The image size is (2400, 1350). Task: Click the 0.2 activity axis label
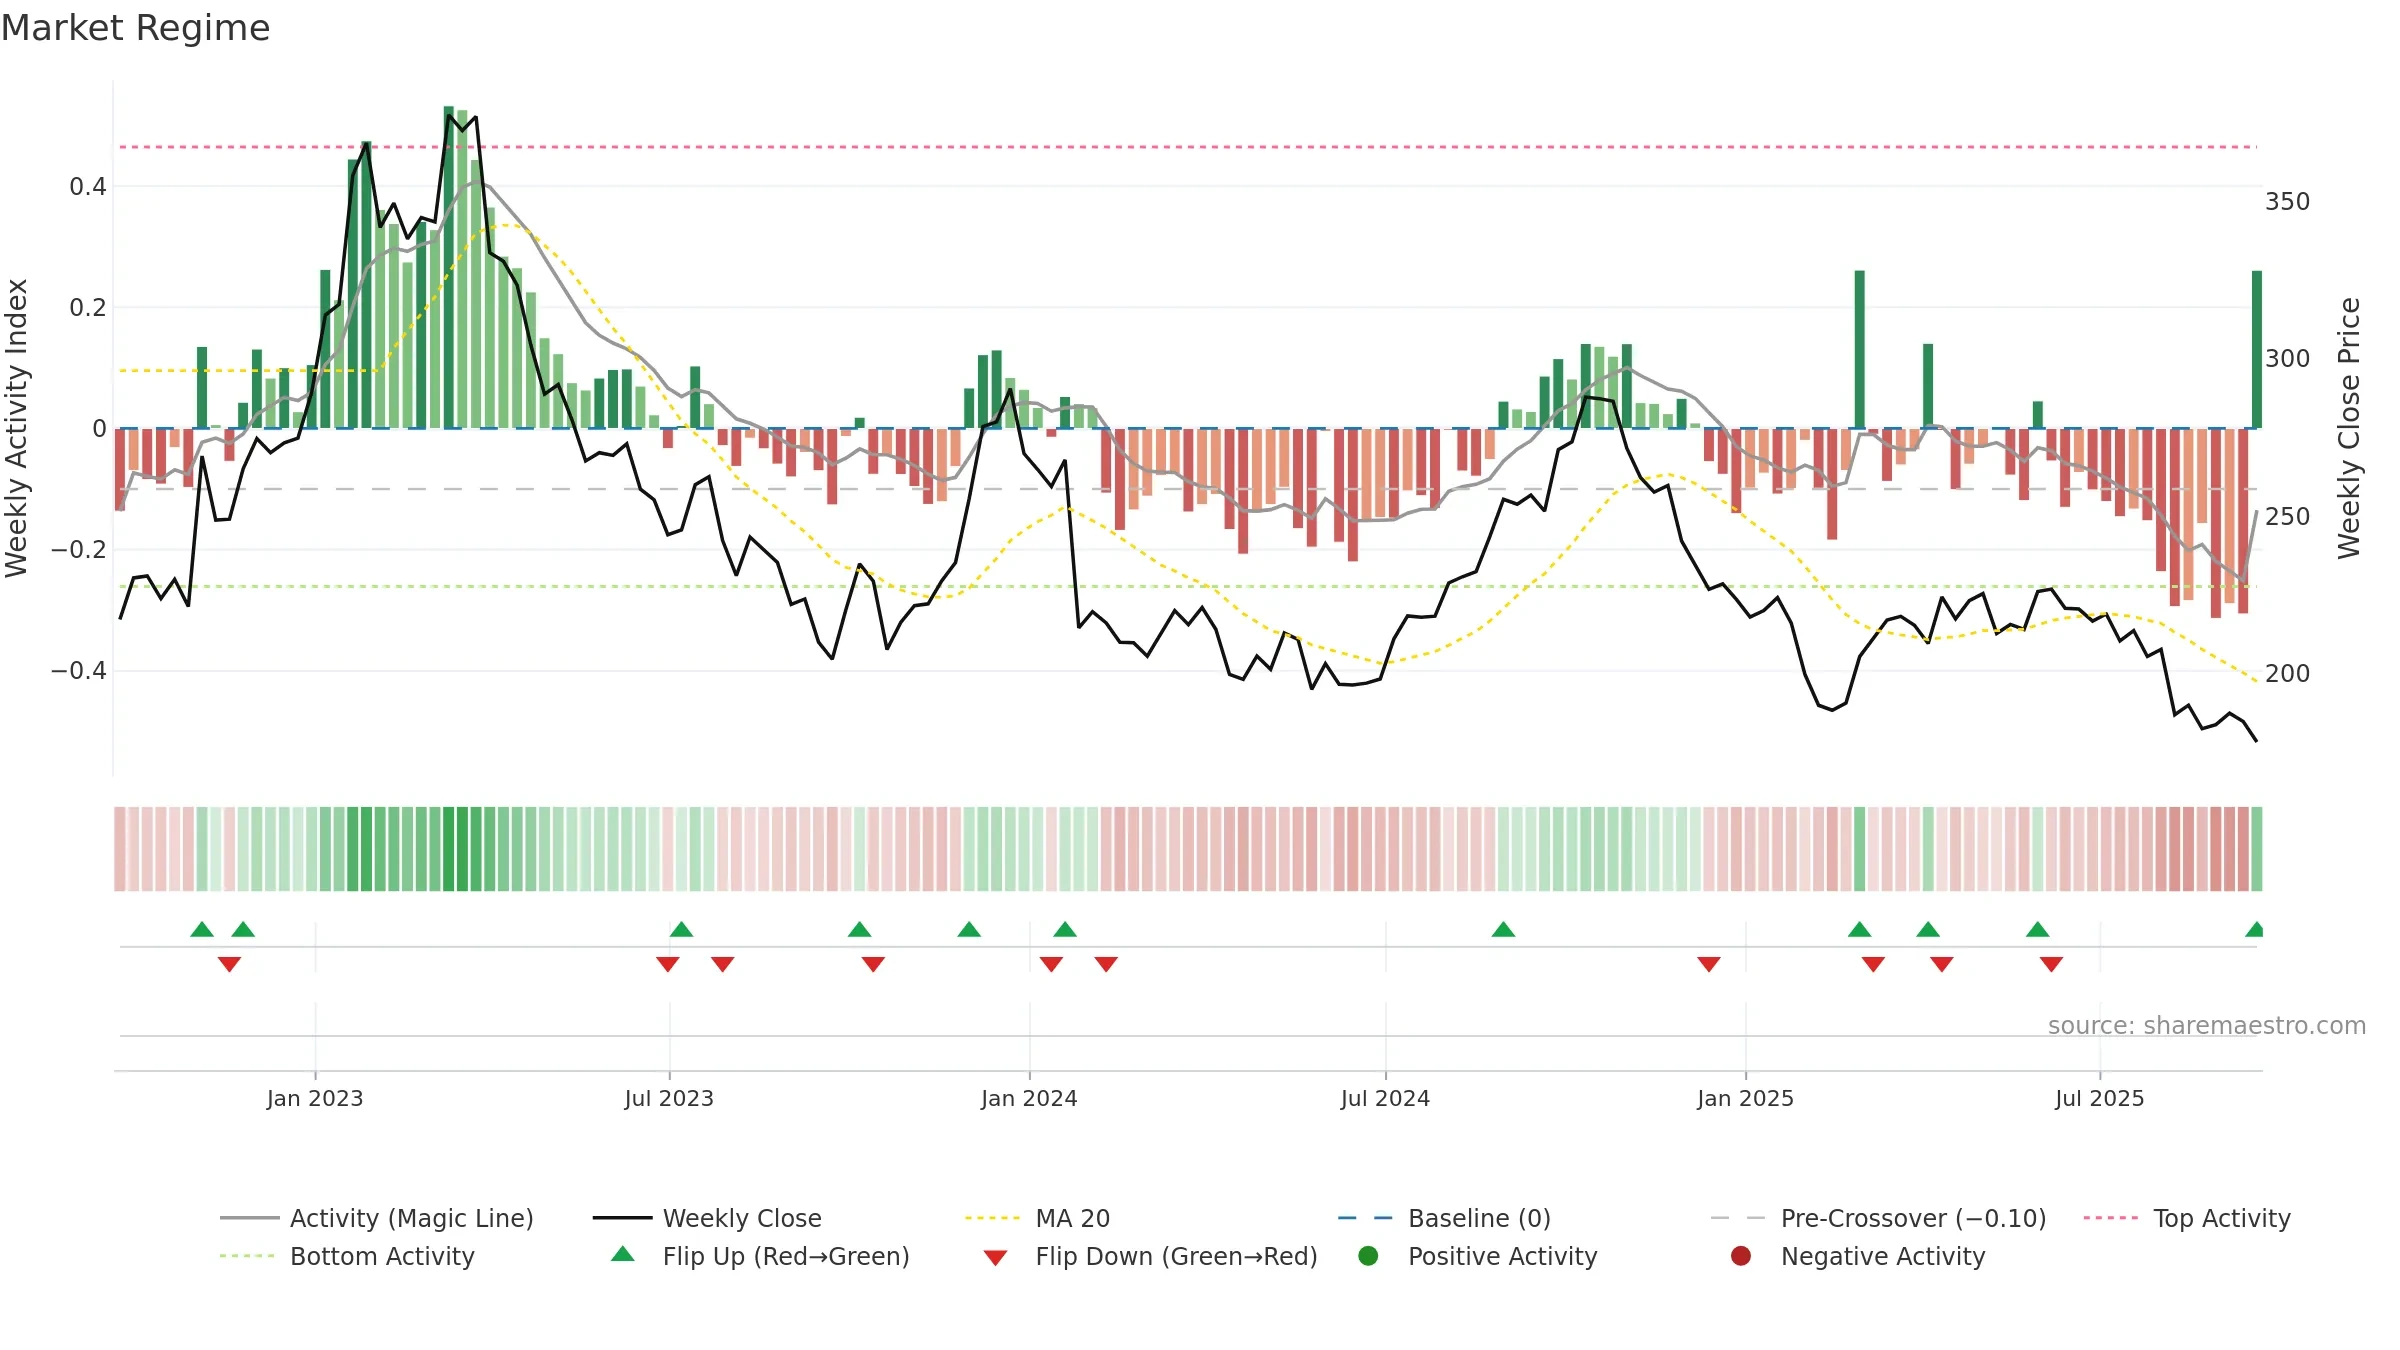point(88,307)
